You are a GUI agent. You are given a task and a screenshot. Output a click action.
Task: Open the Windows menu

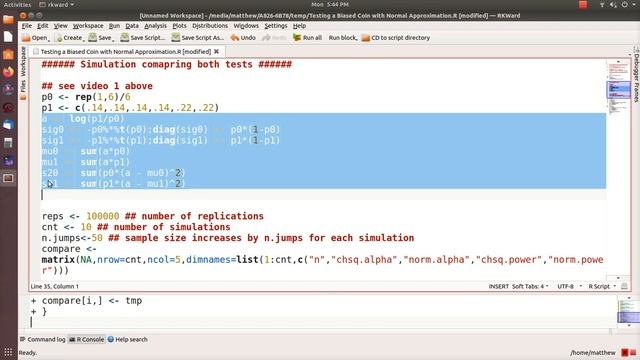coord(246,26)
